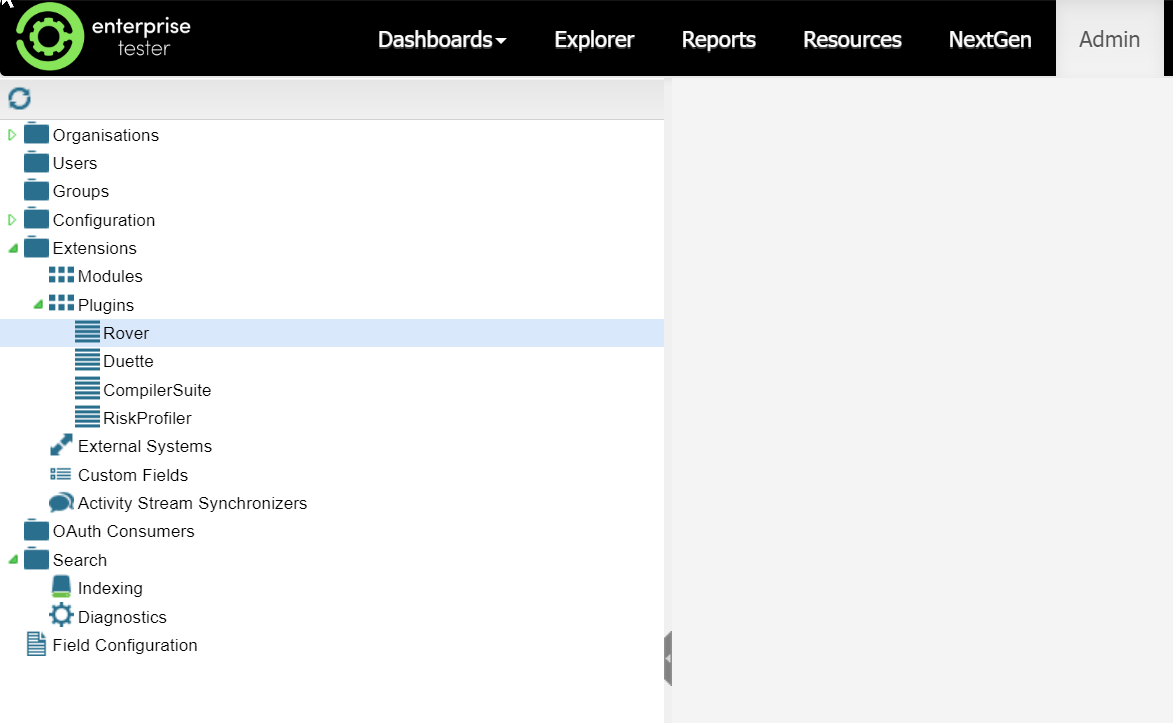This screenshot has width=1173, height=723.
Task: Collapse the Extensions tree node
Action: (12, 248)
